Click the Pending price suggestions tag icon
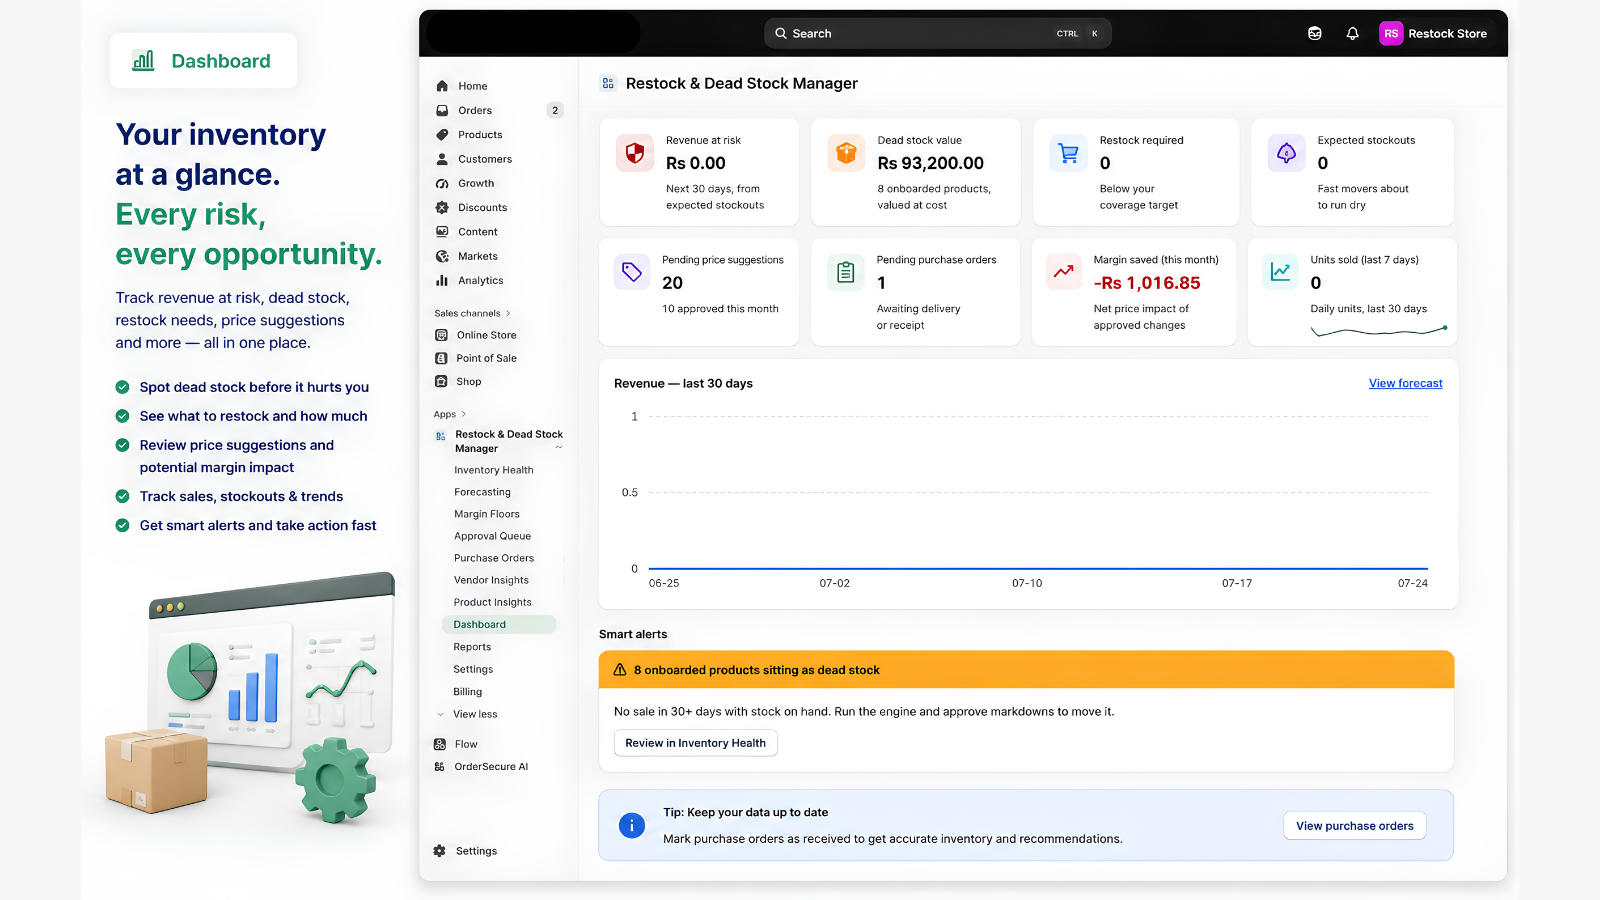 [x=632, y=271]
